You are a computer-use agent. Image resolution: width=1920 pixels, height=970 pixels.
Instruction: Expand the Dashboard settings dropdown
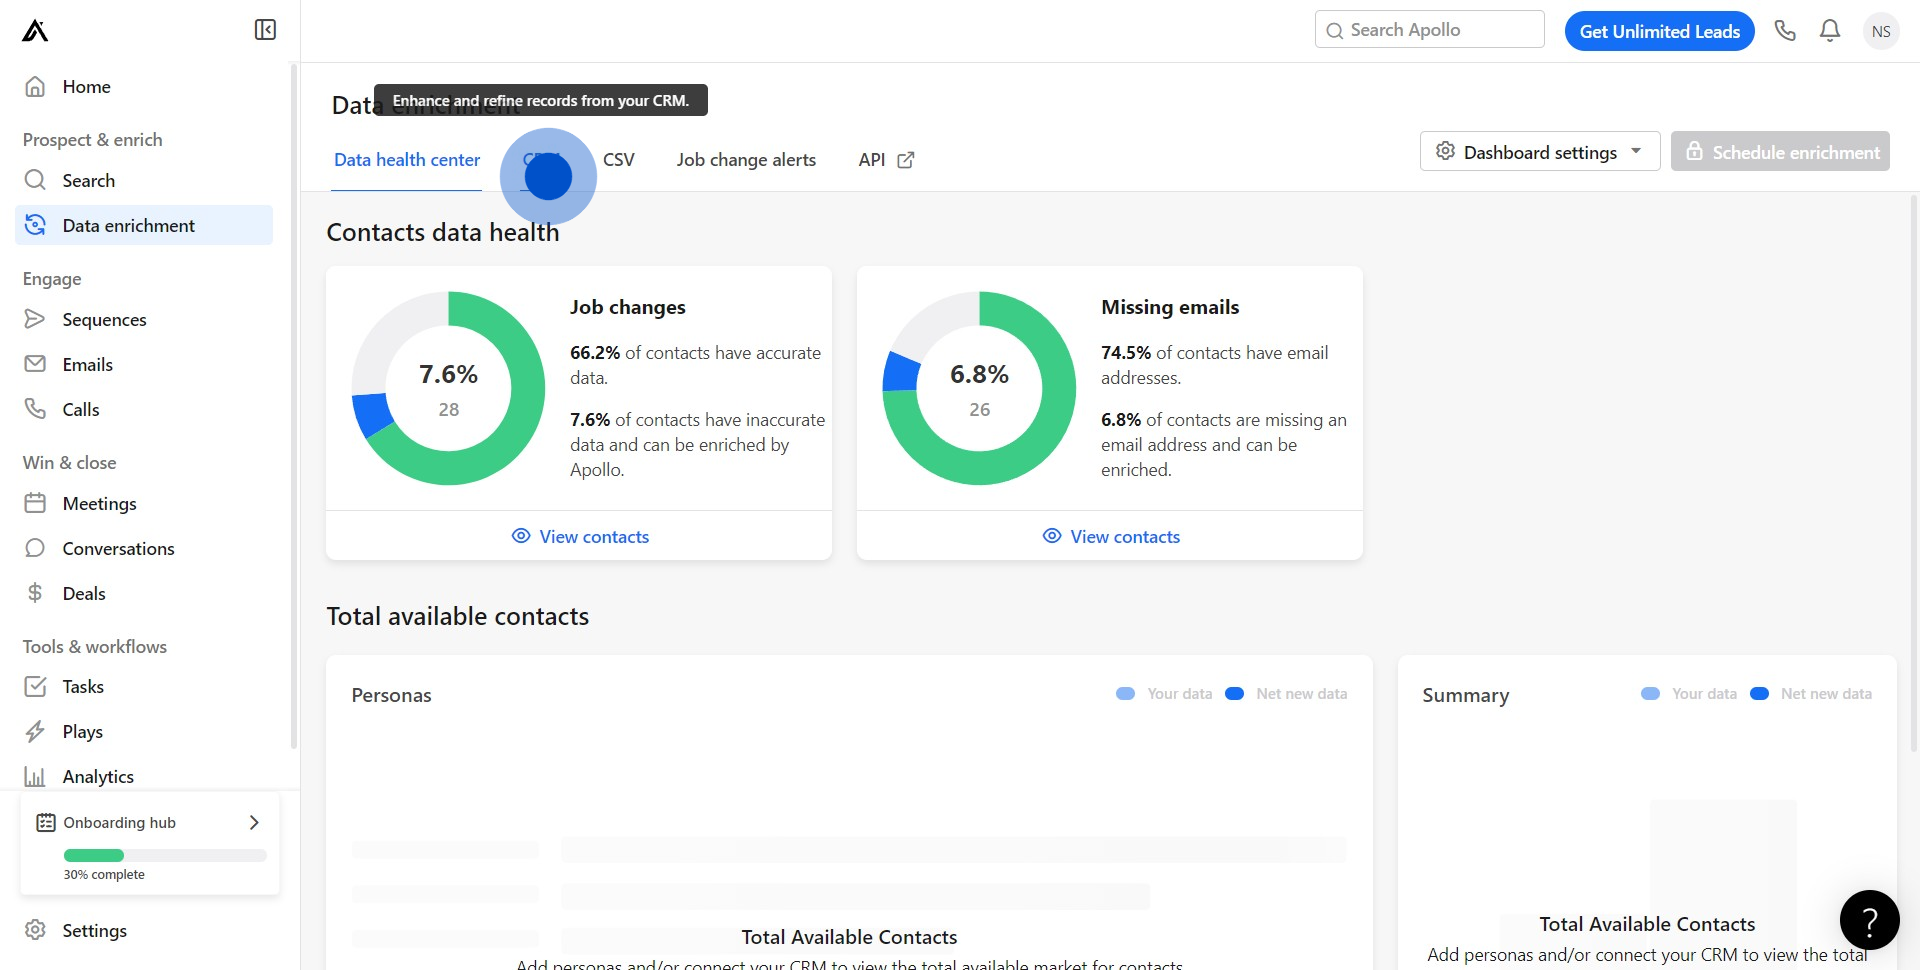(1539, 152)
